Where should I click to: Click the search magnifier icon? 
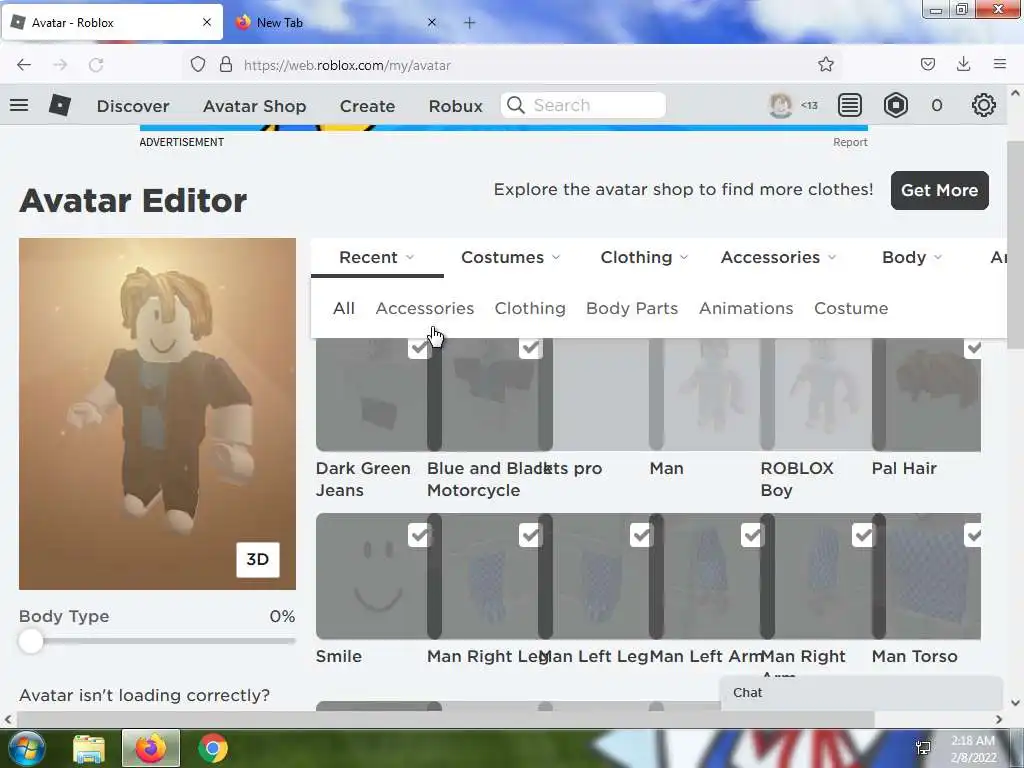point(516,105)
